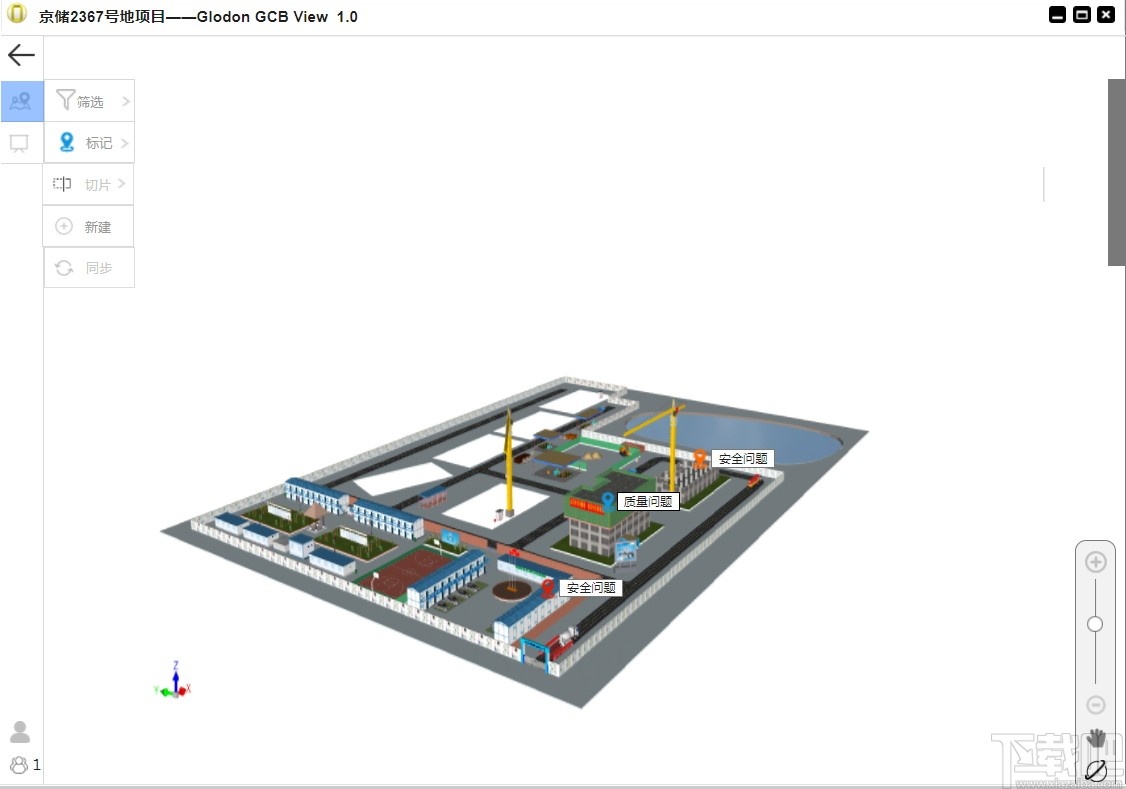
Task: Open the 安全问题 label near the pond
Action: tap(743, 459)
